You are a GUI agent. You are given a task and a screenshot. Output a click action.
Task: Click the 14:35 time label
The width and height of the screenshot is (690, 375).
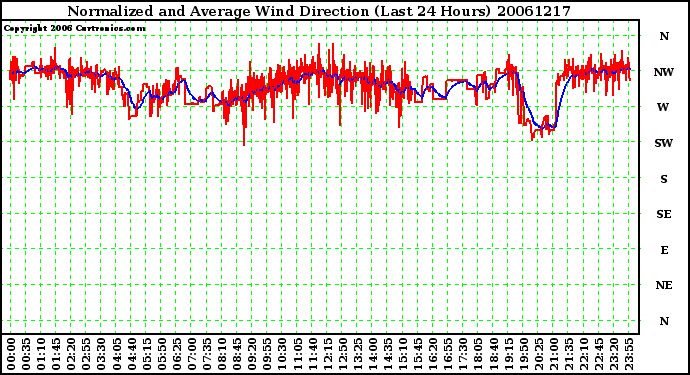click(x=388, y=354)
